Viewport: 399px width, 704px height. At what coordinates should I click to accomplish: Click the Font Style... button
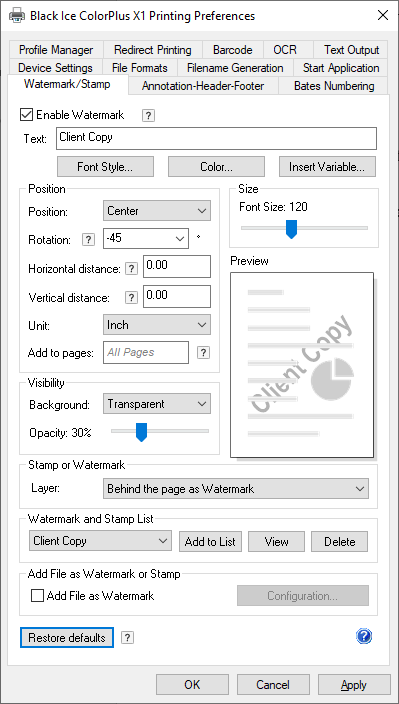pos(105,167)
